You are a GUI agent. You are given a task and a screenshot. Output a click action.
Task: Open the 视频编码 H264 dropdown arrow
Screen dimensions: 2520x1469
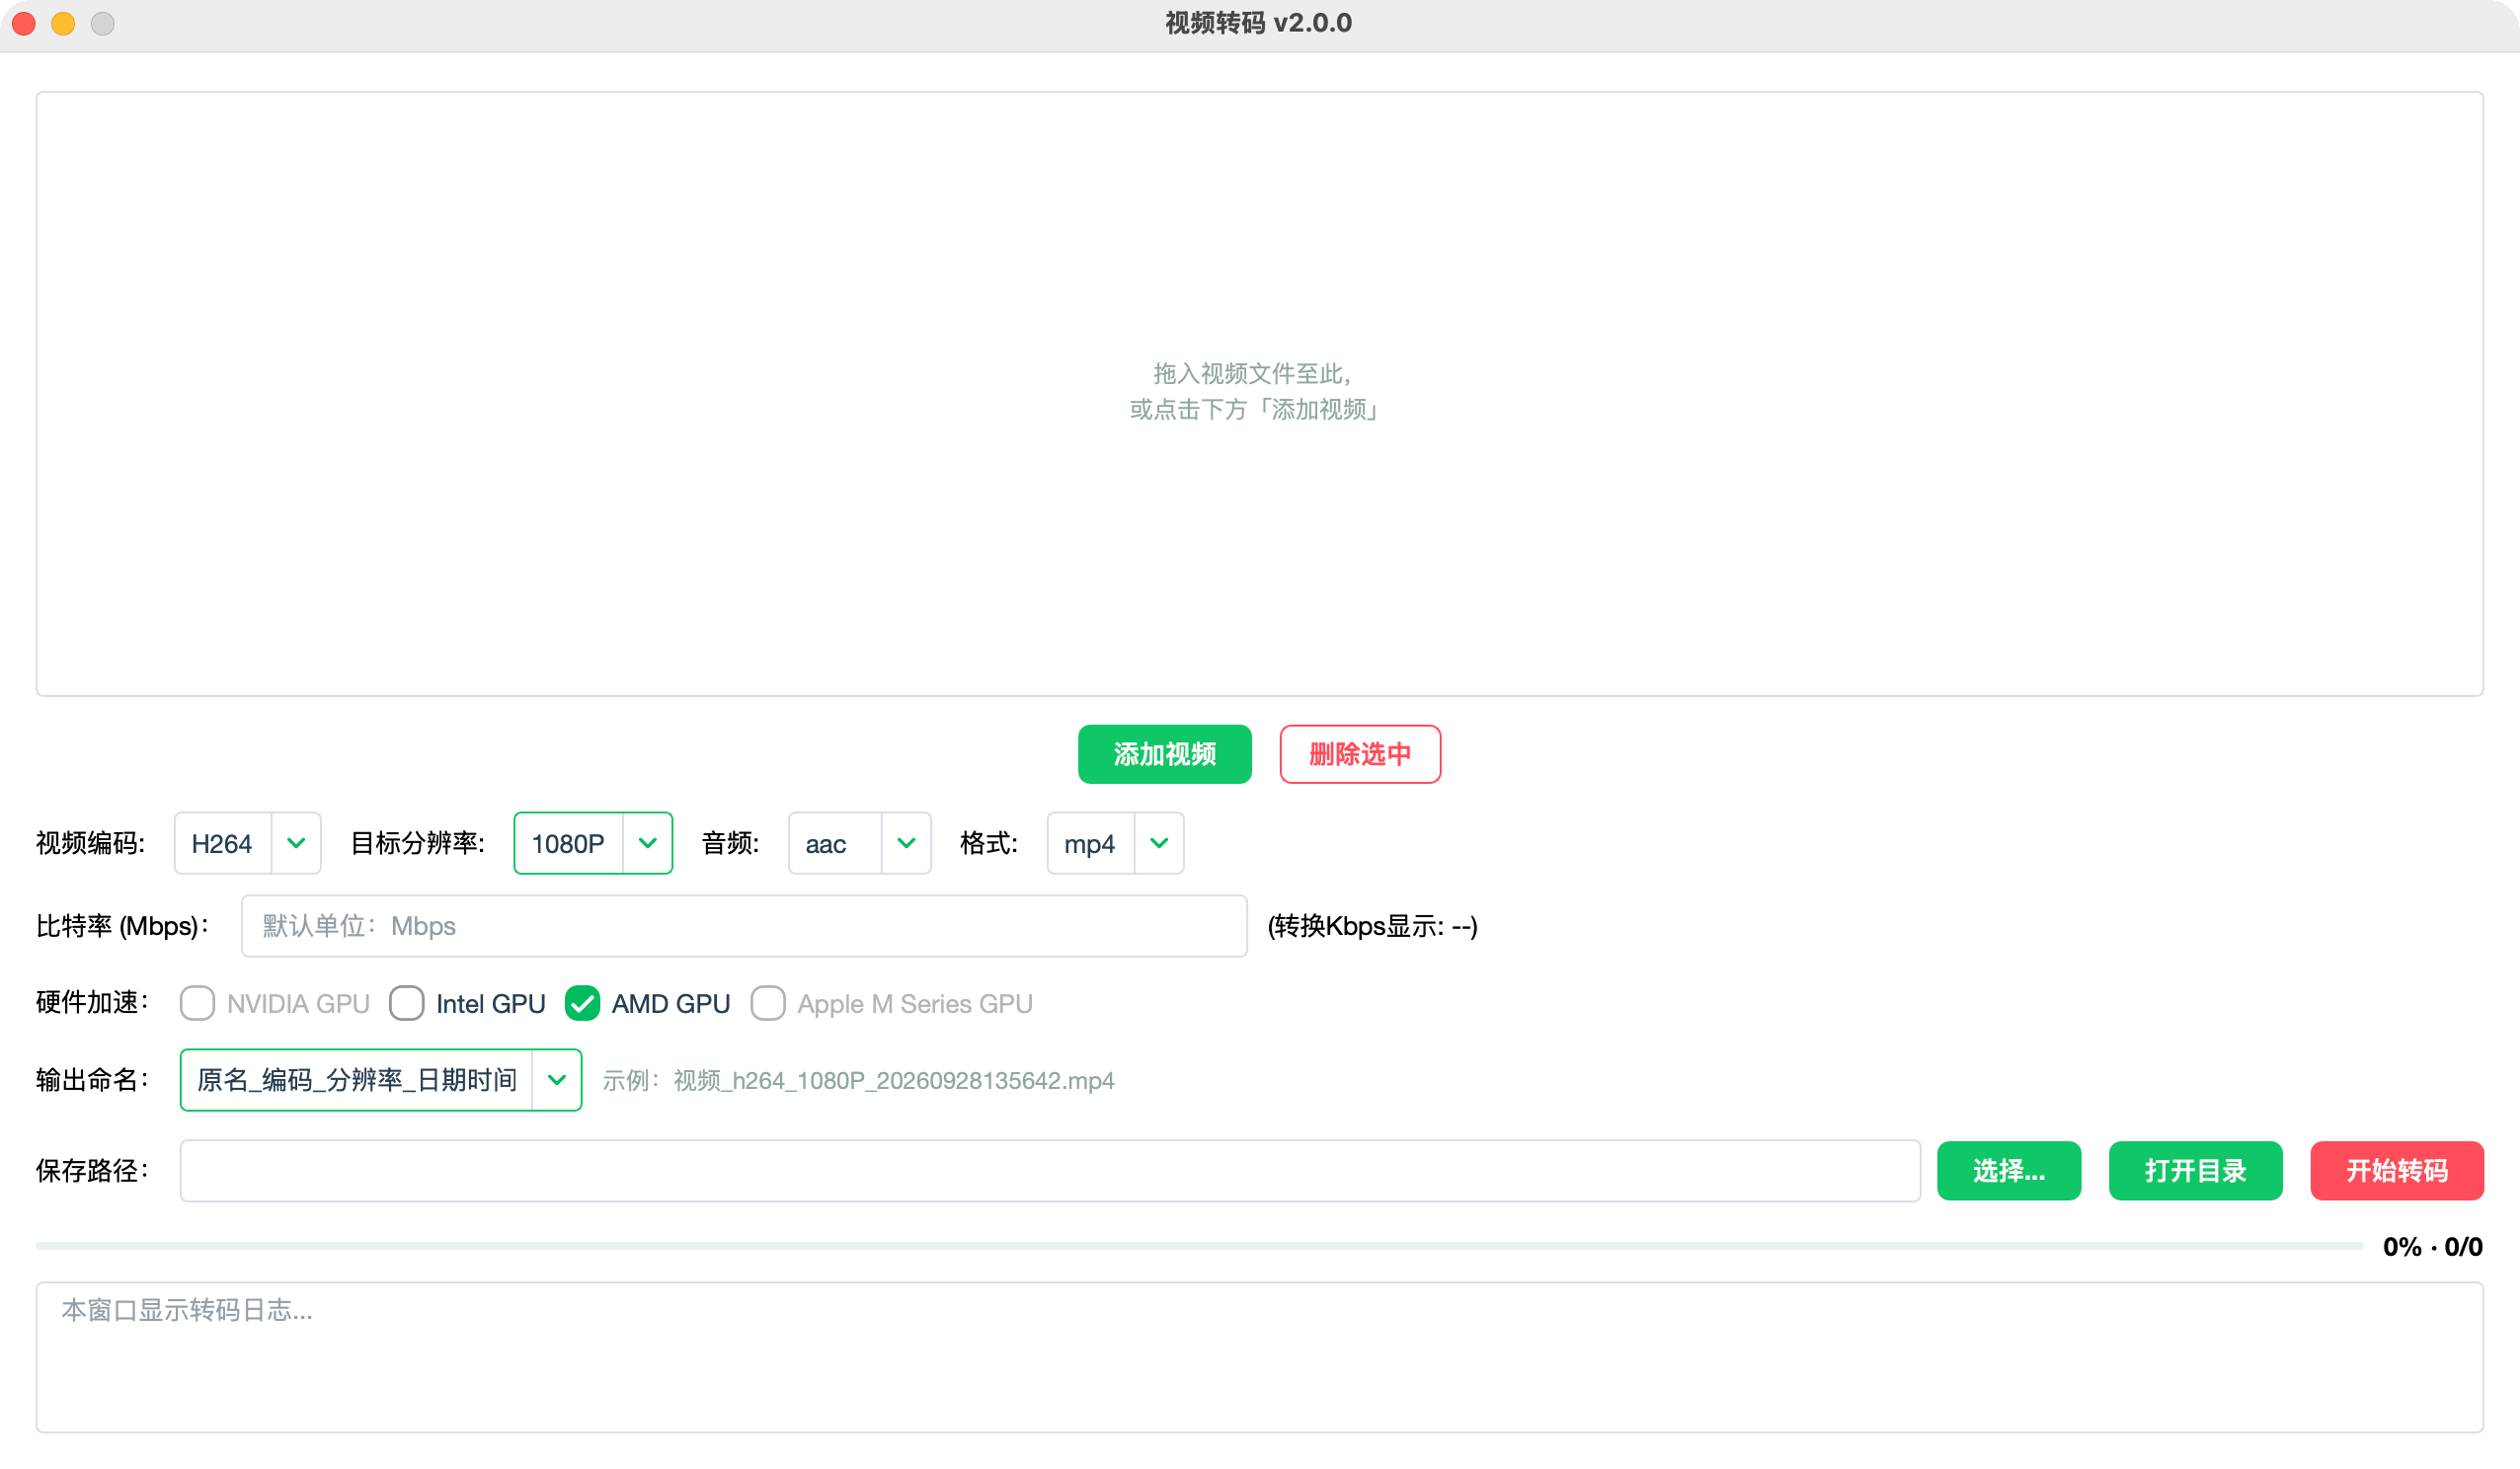pos(296,843)
